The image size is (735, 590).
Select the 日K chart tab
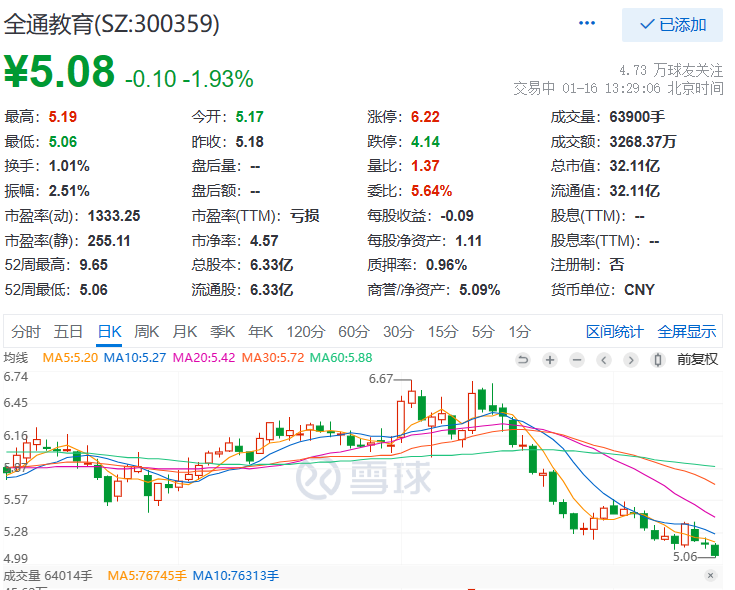click(x=109, y=332)
